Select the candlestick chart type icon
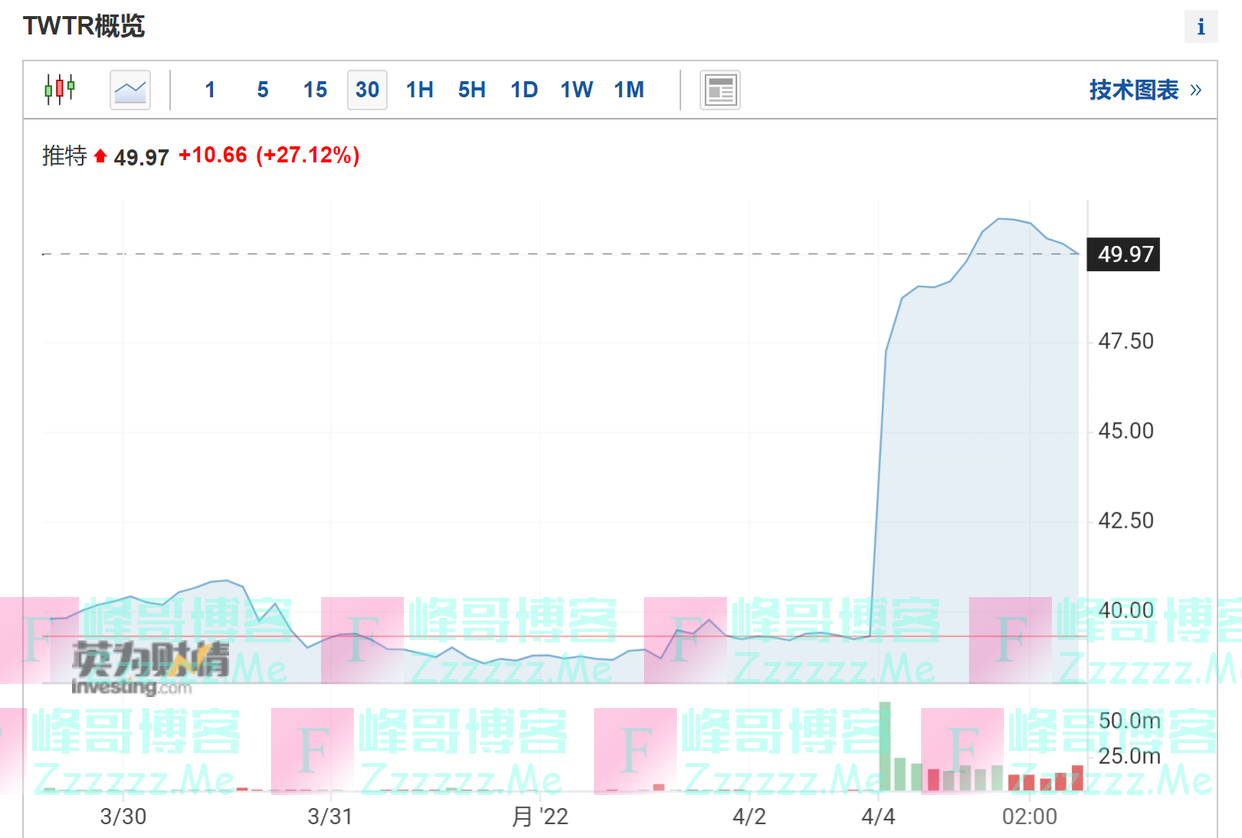The width and height of the screenshot is (1242, 838). click(59, 90)
